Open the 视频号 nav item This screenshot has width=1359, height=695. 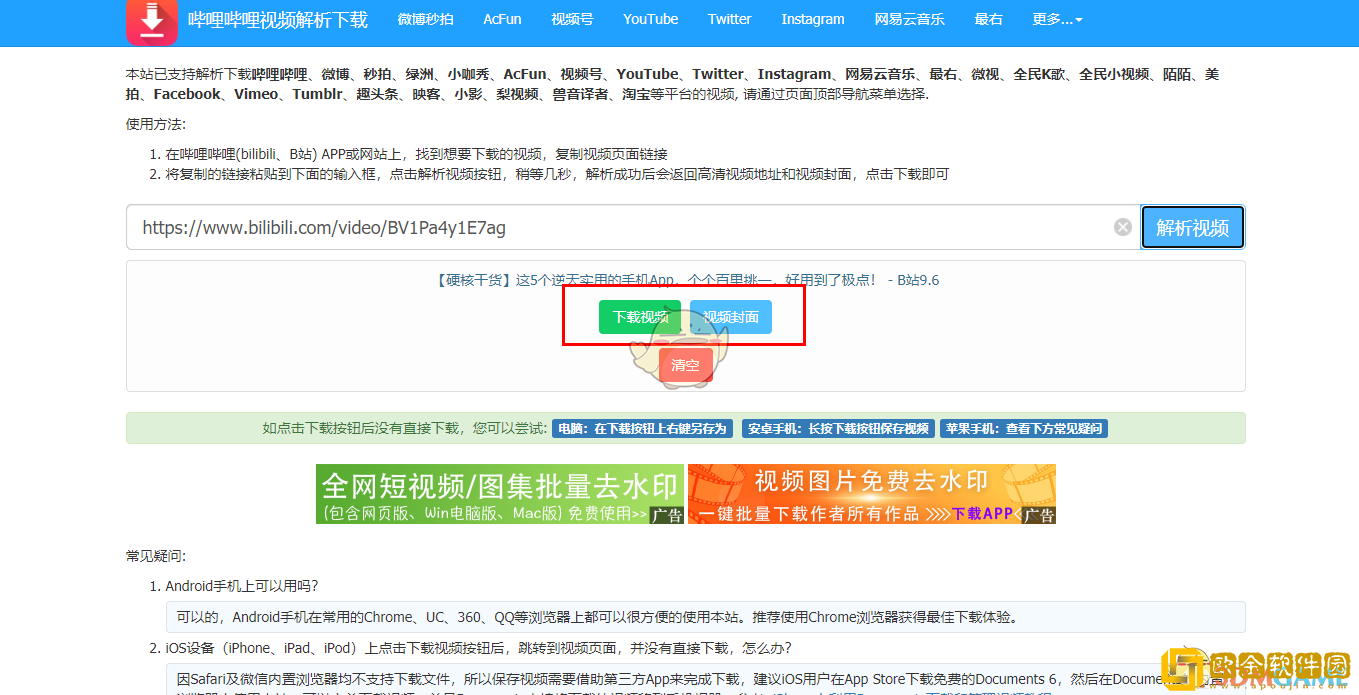(x=572, y=19)
